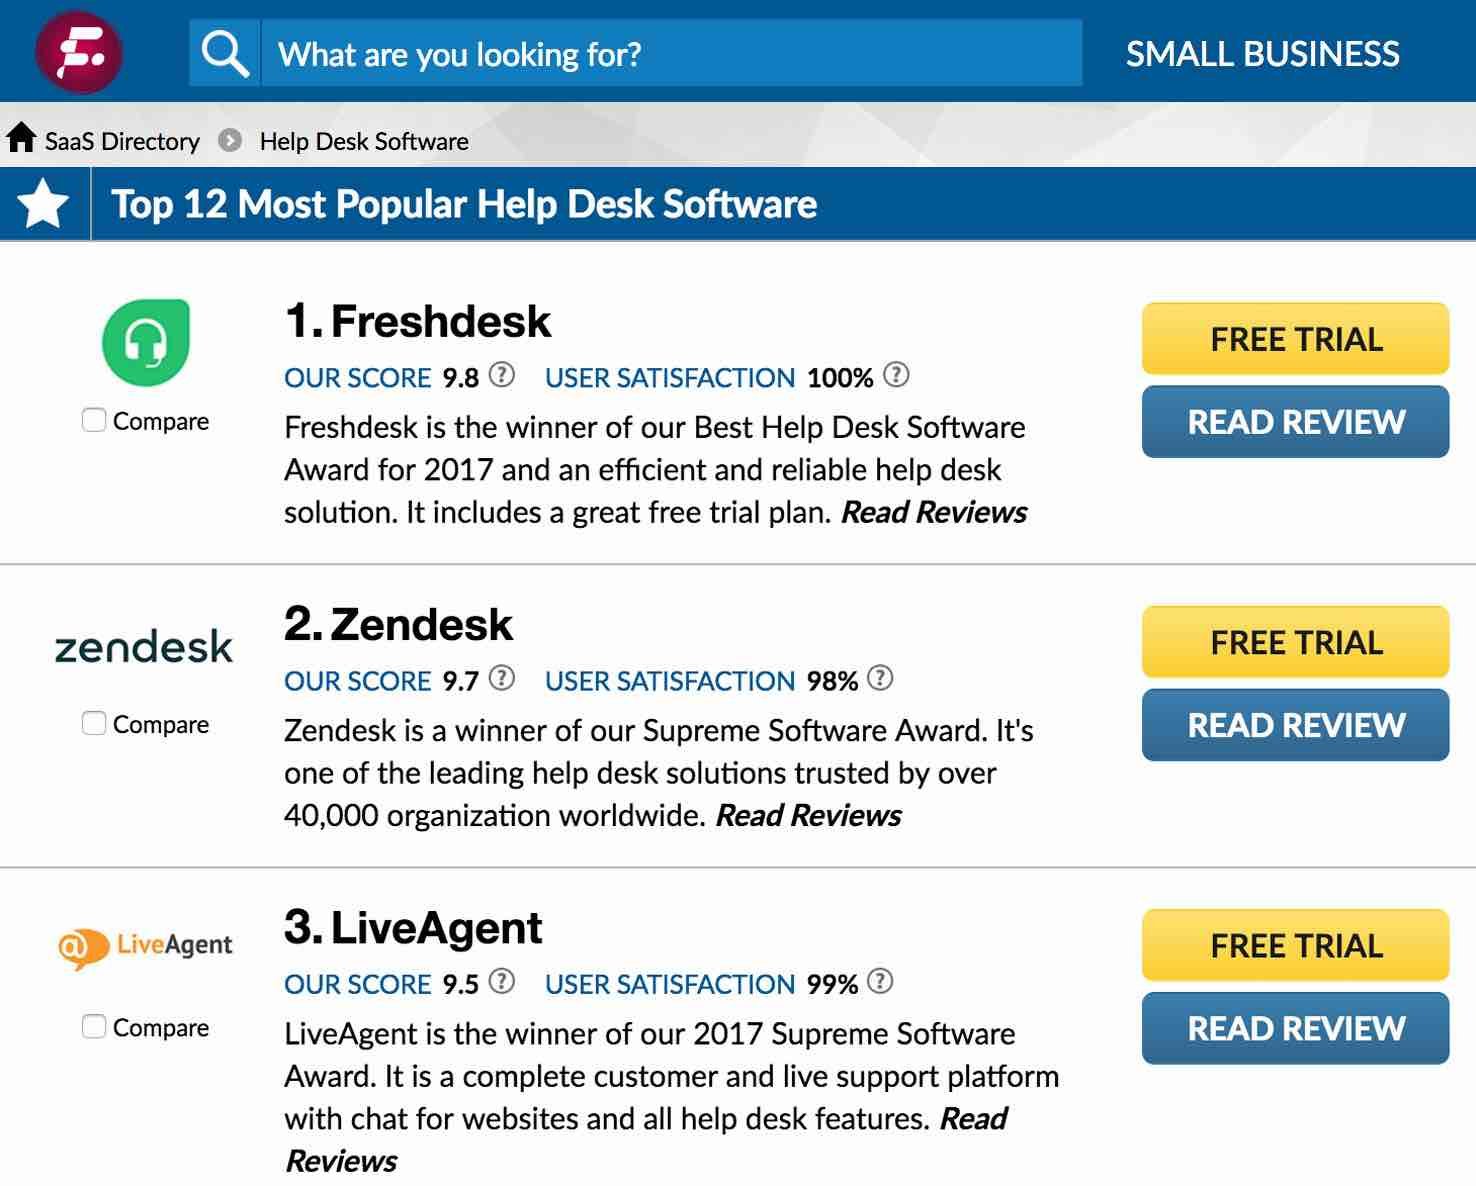Click help icon beside LiveAgent 99% satisfaction
The height and width of the screenshot is (1186, 1476).
[x=880, y=982]
